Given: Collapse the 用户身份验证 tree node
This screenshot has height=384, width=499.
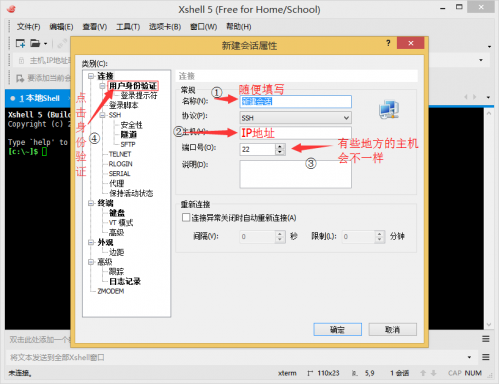Looking at the screenshot, I should click(x=103, y=86).
